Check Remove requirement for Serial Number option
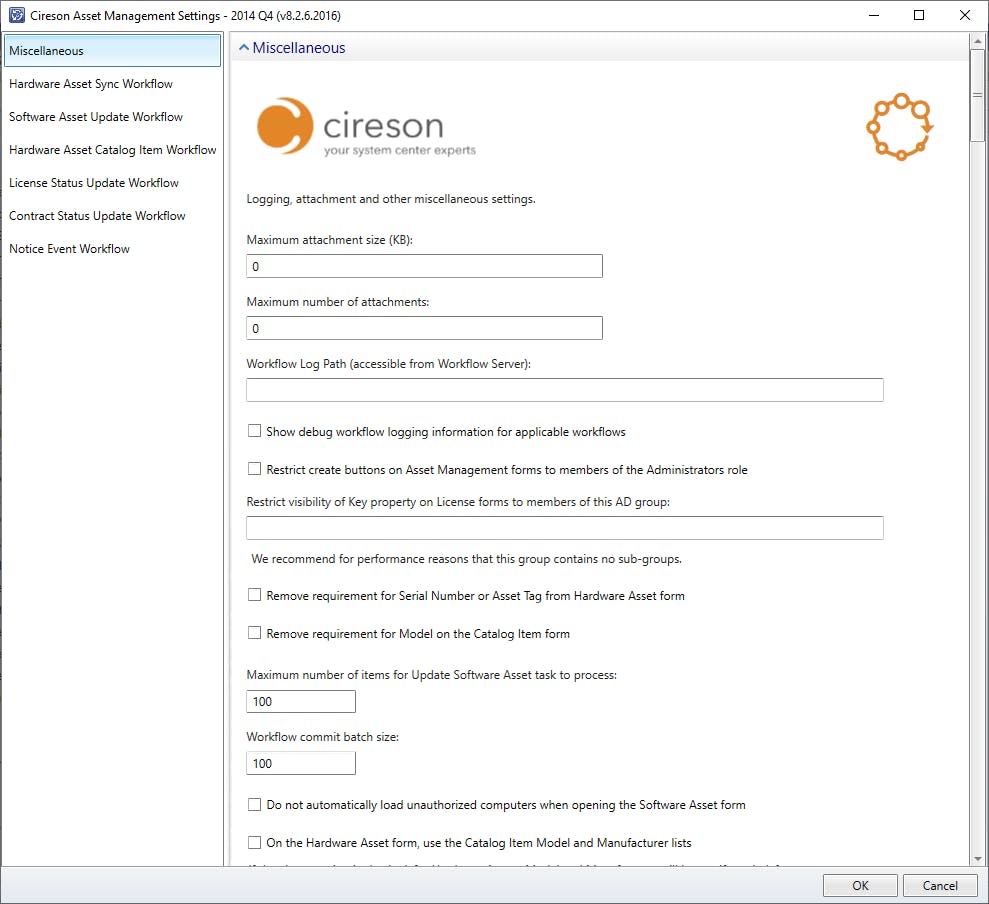This screenshot has height=904, width=989. click(x=254, y=595)
